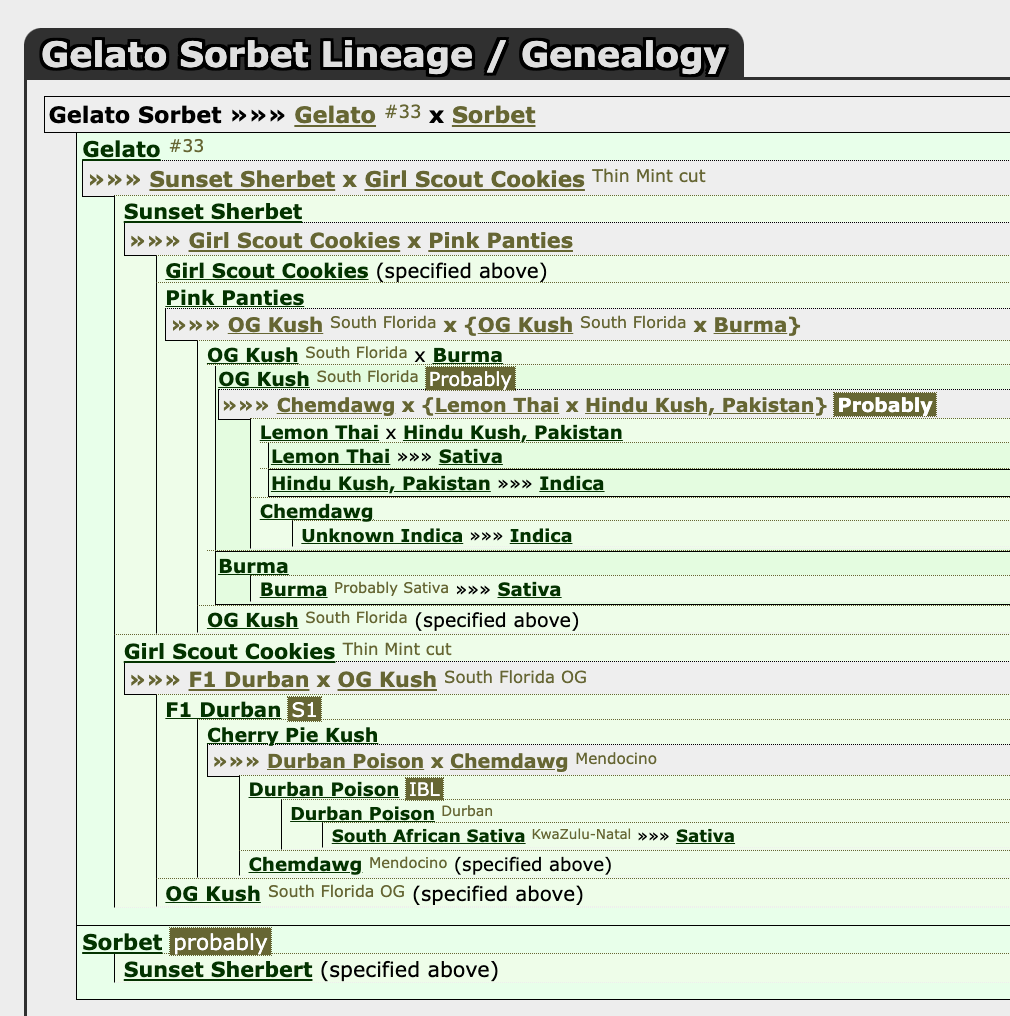1010x1016 pixels.
Task: Open the Sorbet heading beside the lowercase probably badge
Action: (122, 942)
